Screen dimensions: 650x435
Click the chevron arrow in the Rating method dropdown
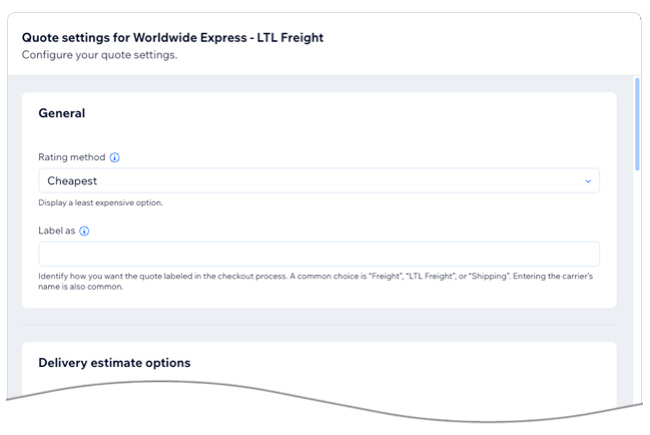588,181
